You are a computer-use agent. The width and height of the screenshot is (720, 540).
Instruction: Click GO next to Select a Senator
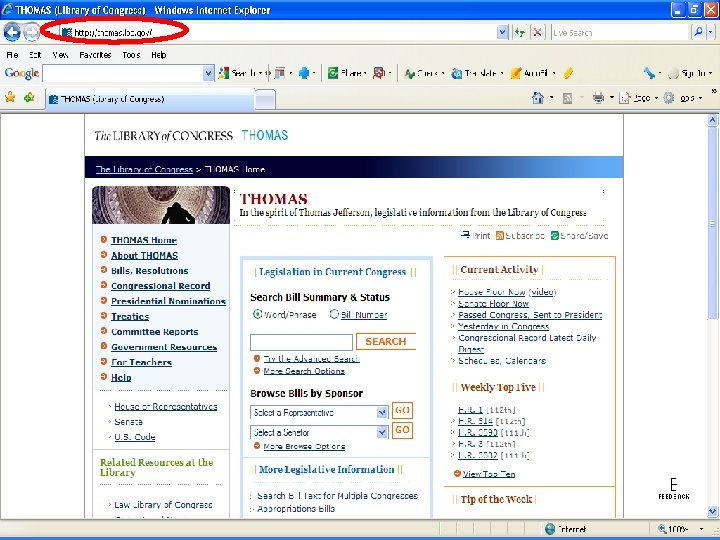[402, 430]
